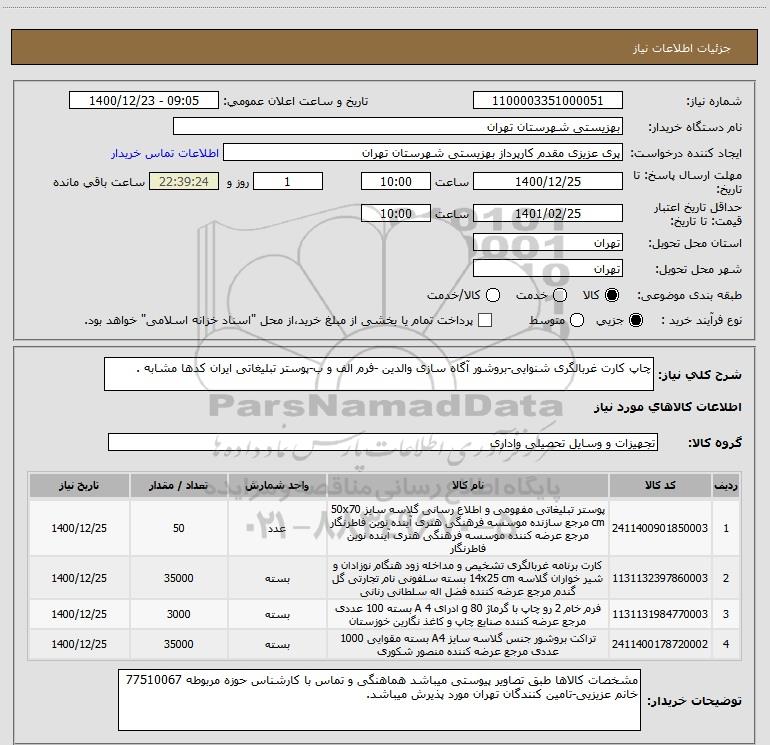770x745 pixels.
Task: Click the price validity 10:00 time field
Action: click(x=396, y=214)
